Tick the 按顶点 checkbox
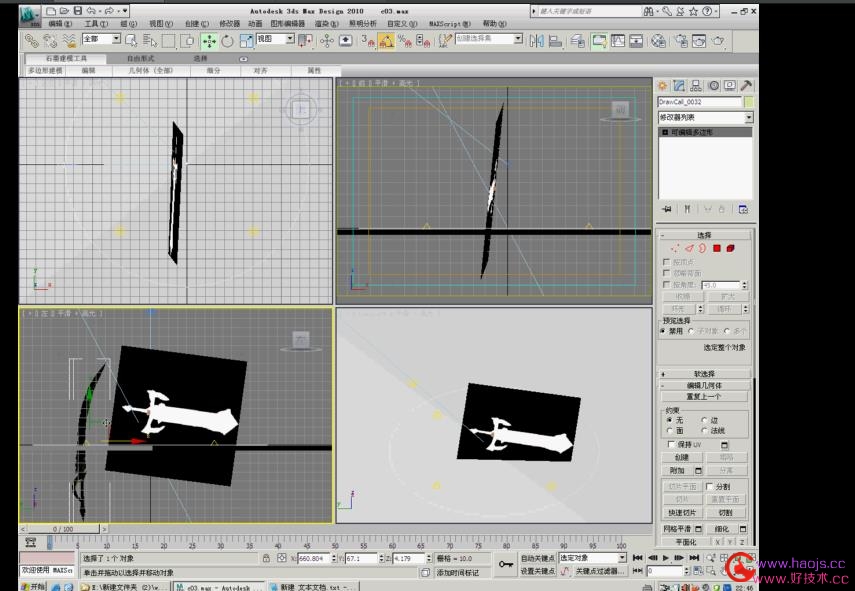Viewport: 855px width, 591px height. [x=666, y=262]
